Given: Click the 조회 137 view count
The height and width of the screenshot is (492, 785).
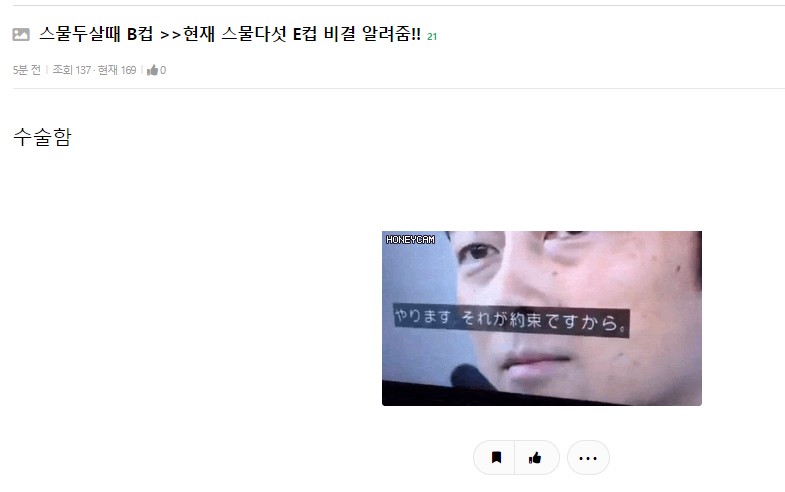Looking at the screenshot, I should coord(72,70).
